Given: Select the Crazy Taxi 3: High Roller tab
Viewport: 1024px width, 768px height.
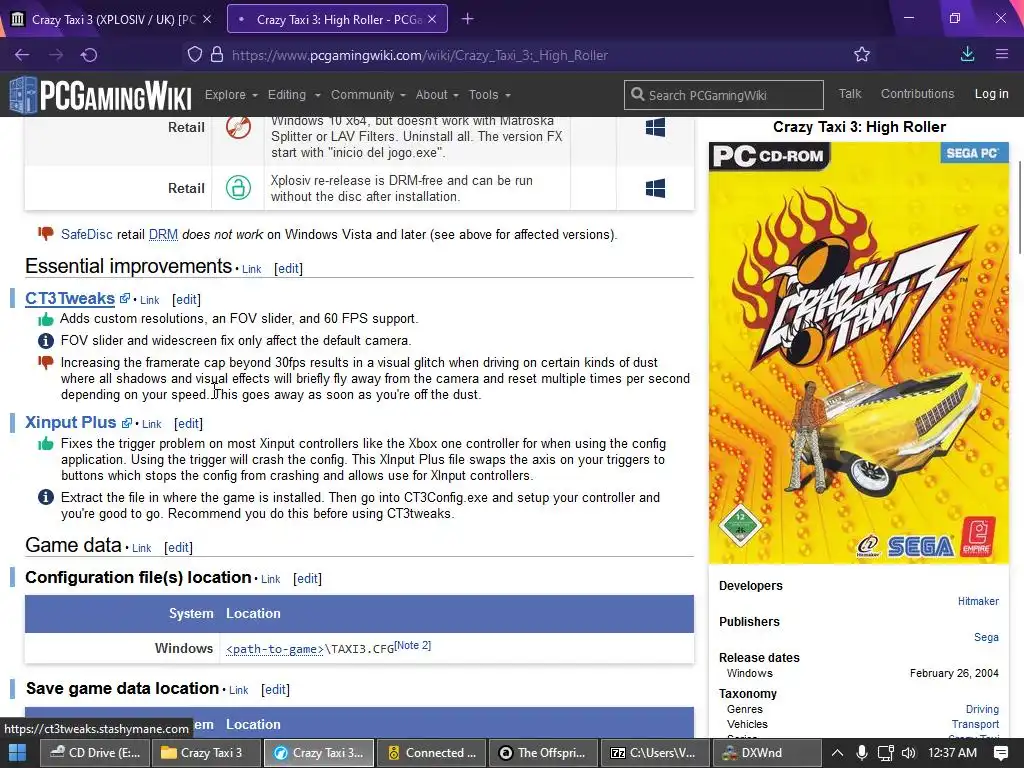Looking at the screenshot, I should pos(337,19).
